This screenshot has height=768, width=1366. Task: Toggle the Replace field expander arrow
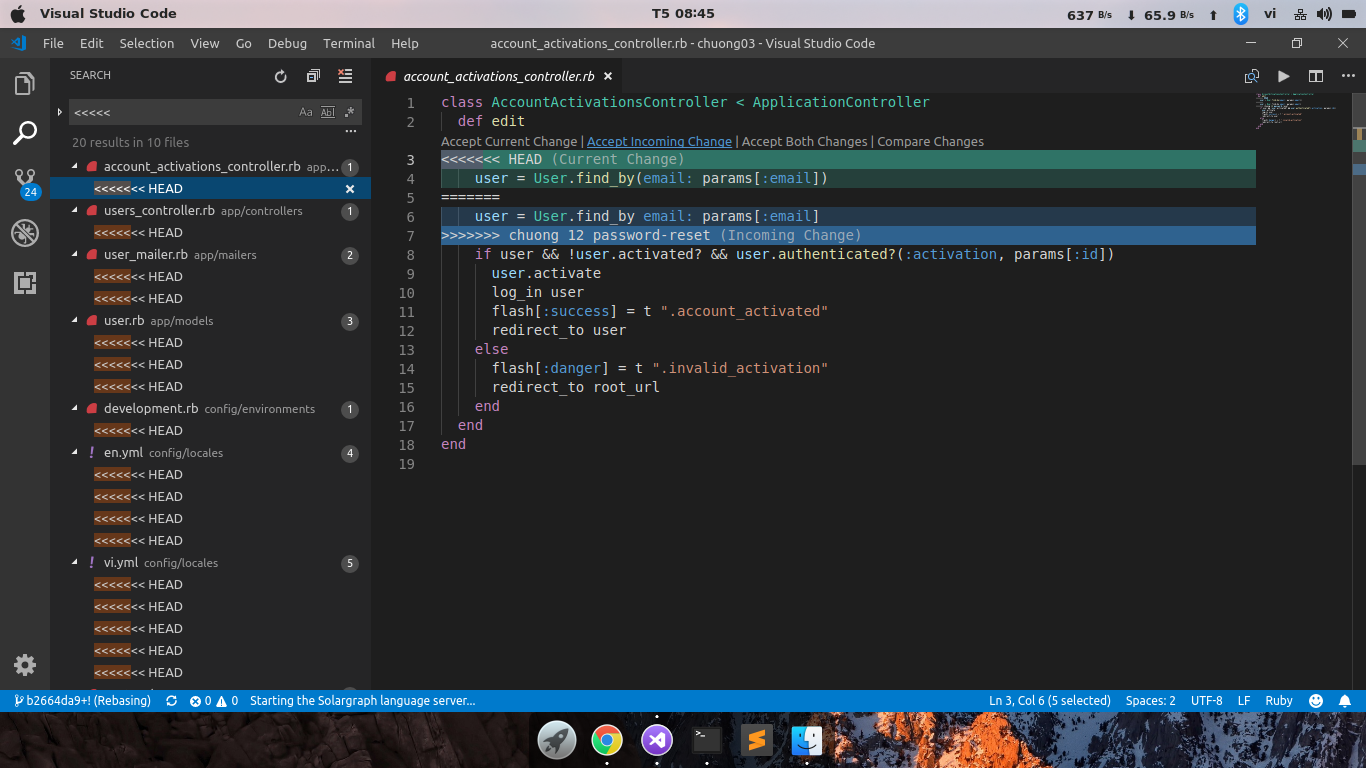tap(60, 112)
